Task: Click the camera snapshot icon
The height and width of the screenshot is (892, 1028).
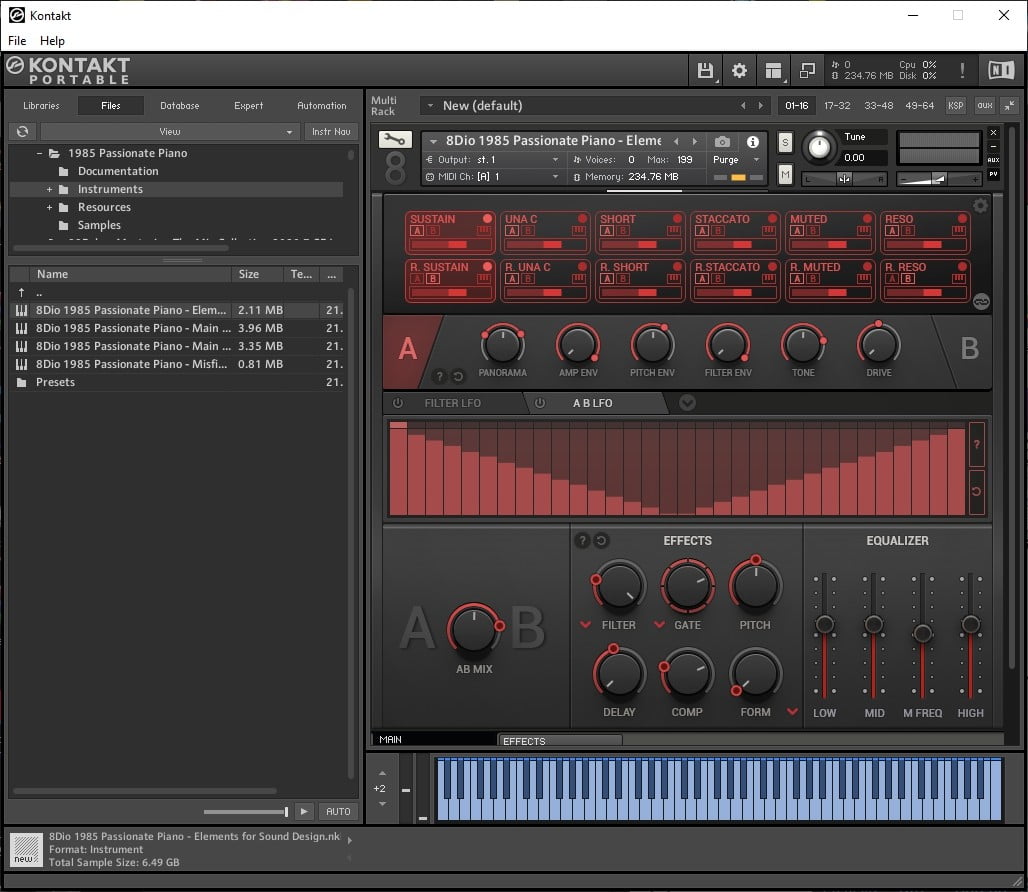Action: click(x=722, y=142)
